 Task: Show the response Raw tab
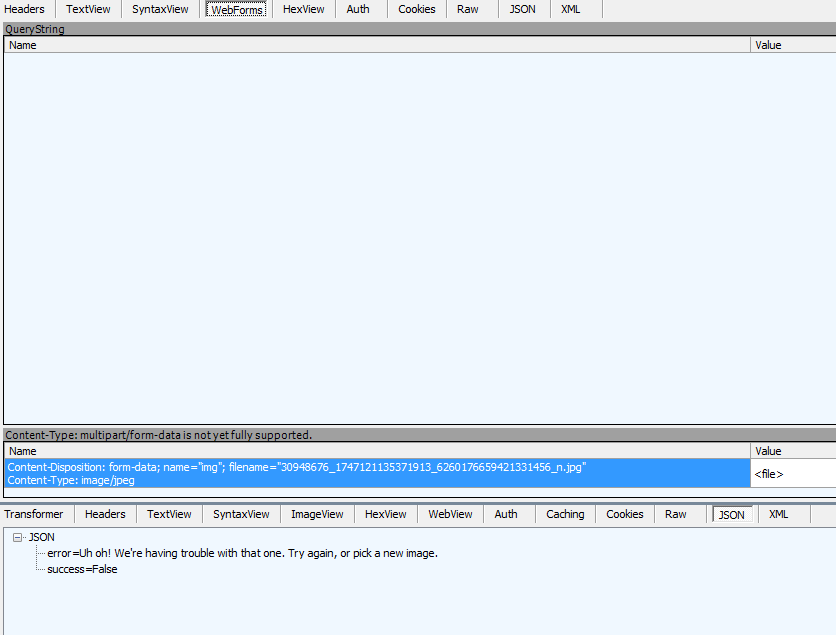pyautogui.click(x=676, y=514)
